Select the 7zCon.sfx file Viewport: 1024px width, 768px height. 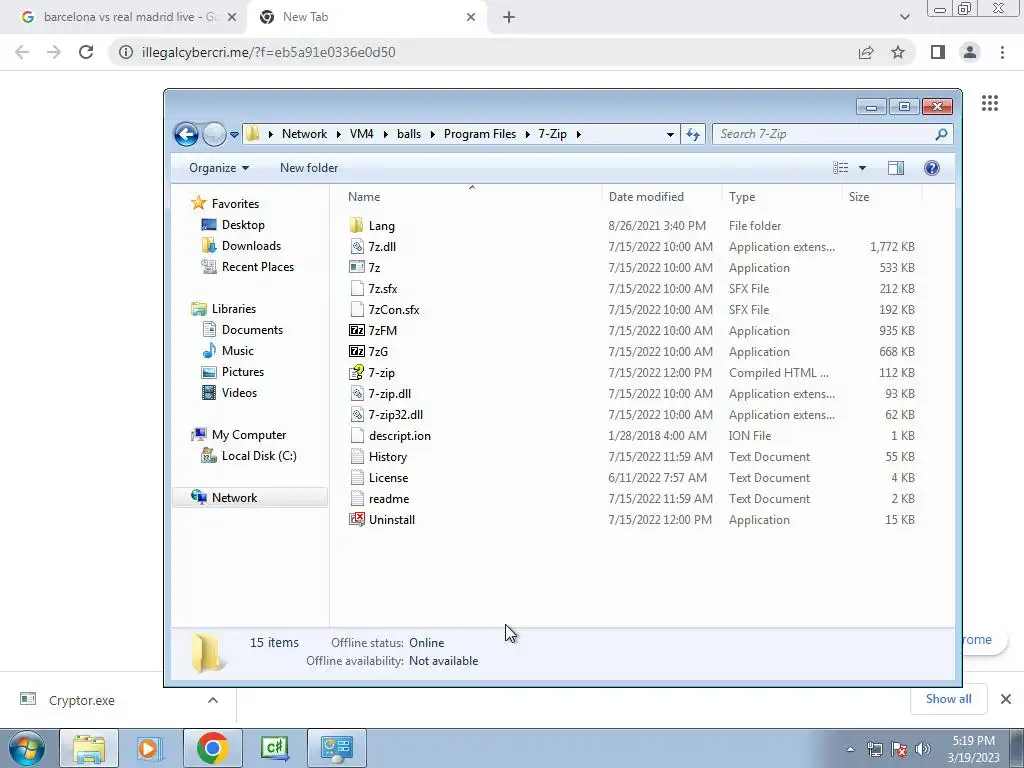[x=394, y=310]
